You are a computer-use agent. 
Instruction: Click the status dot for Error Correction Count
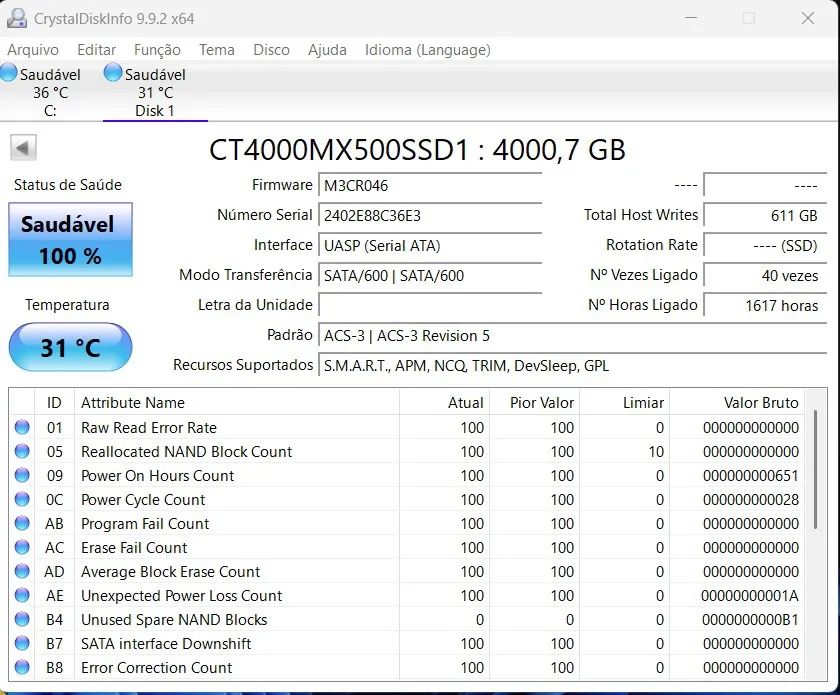pyautogui.click(x=22, y=667)
